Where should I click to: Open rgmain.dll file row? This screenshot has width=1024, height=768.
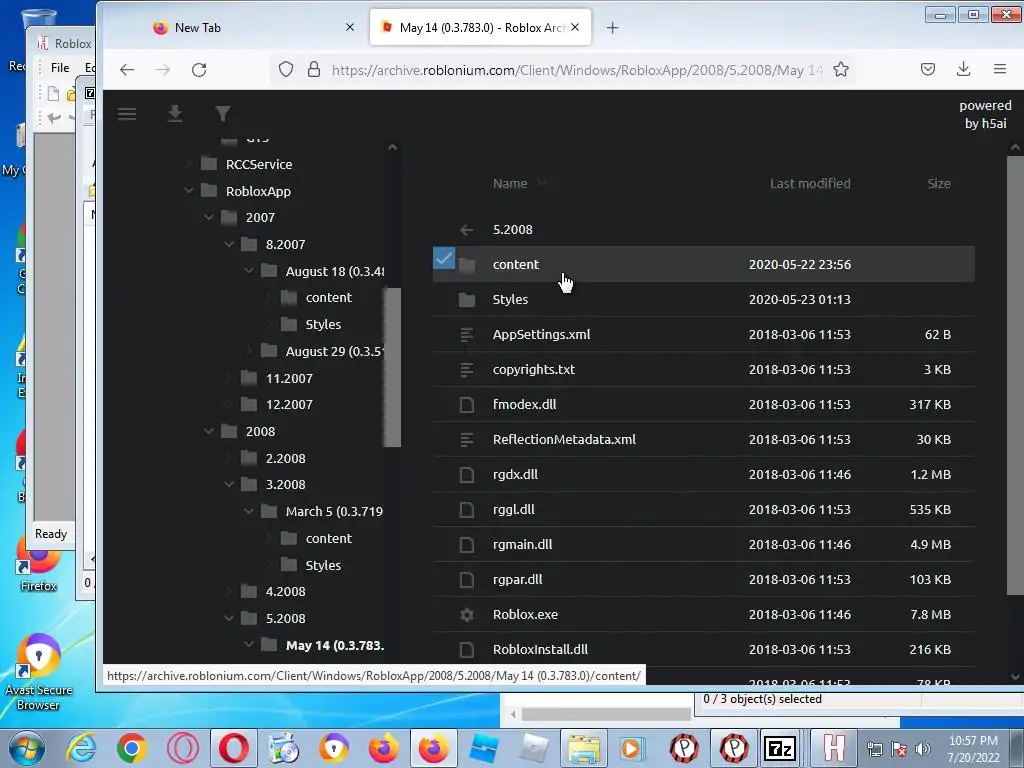point(704,545)
